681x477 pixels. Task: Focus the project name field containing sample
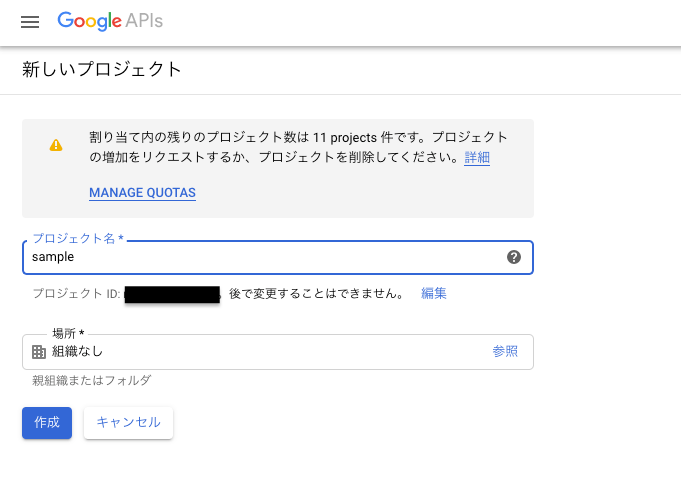click(260, 257)
